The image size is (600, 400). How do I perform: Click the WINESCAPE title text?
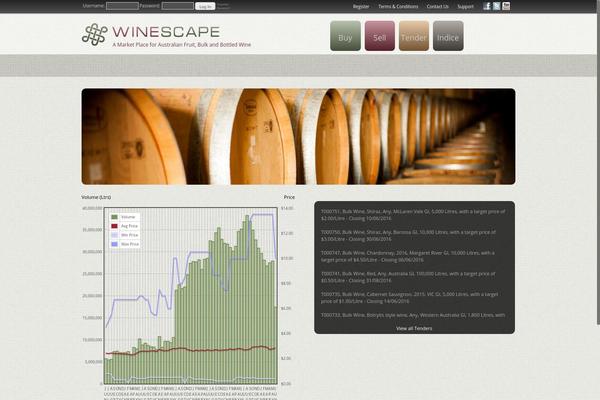point(166,32)
